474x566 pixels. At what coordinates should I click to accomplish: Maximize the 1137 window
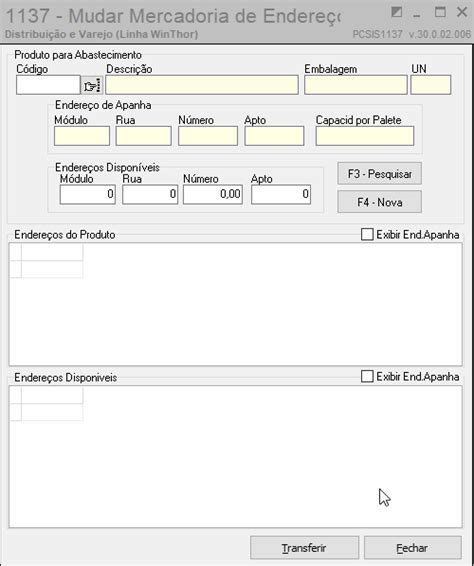click(440, 12)
